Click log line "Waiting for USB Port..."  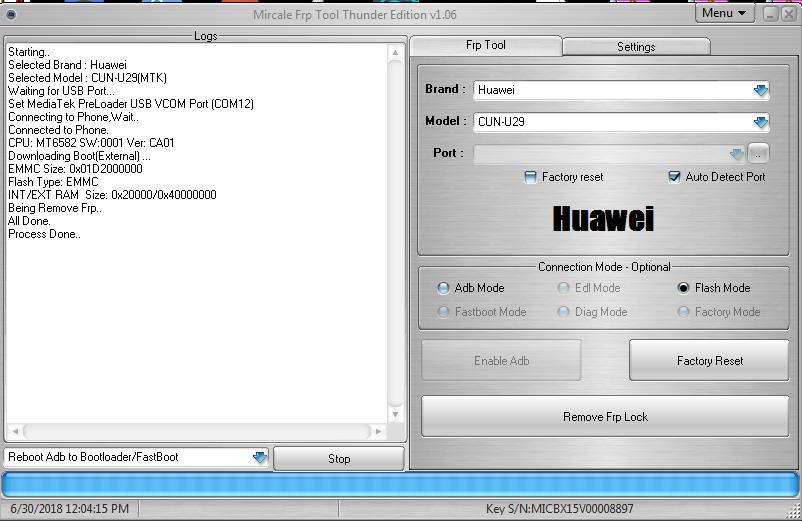(x=61, y=92)
